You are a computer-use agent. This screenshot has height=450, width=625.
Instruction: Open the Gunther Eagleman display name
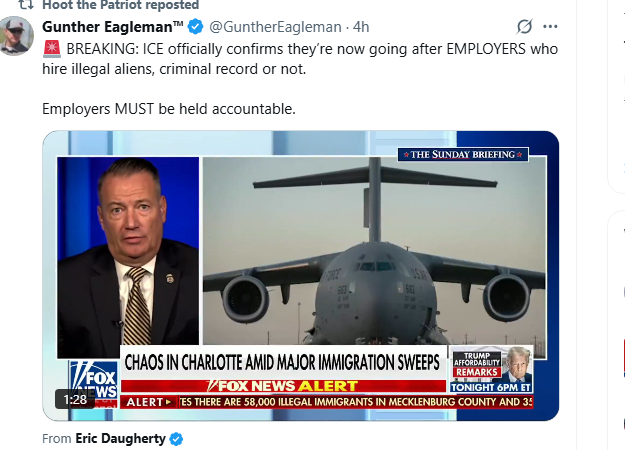point(112,26)
